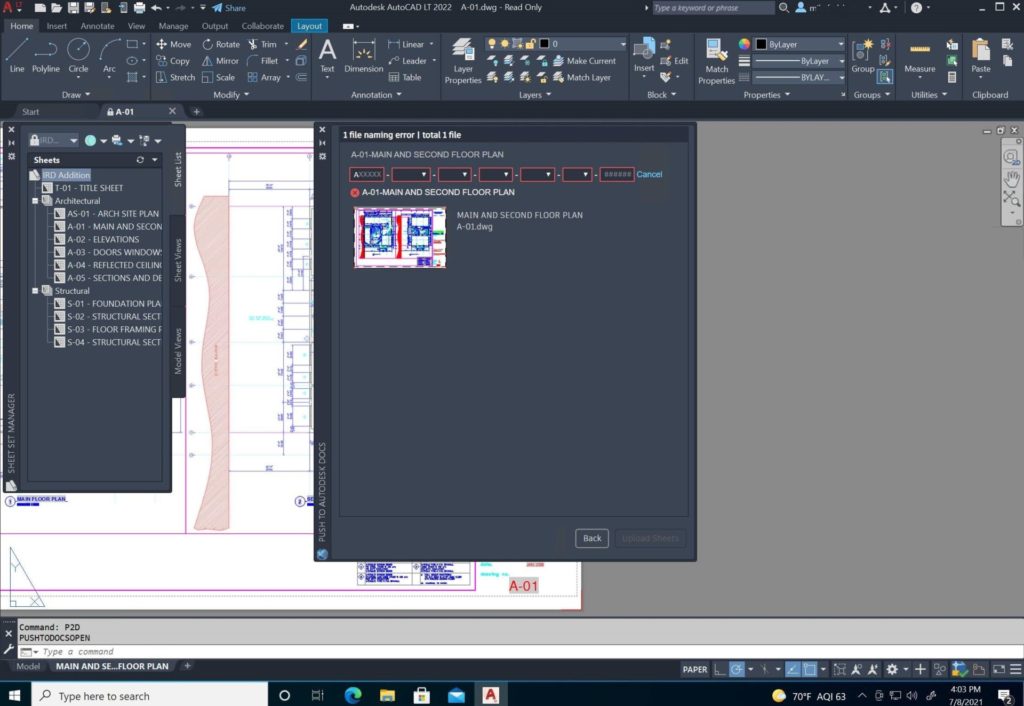Click the A-01 drawing thumbnail preview
Screen dimensions: 1024x706
(x=400, y=238)
